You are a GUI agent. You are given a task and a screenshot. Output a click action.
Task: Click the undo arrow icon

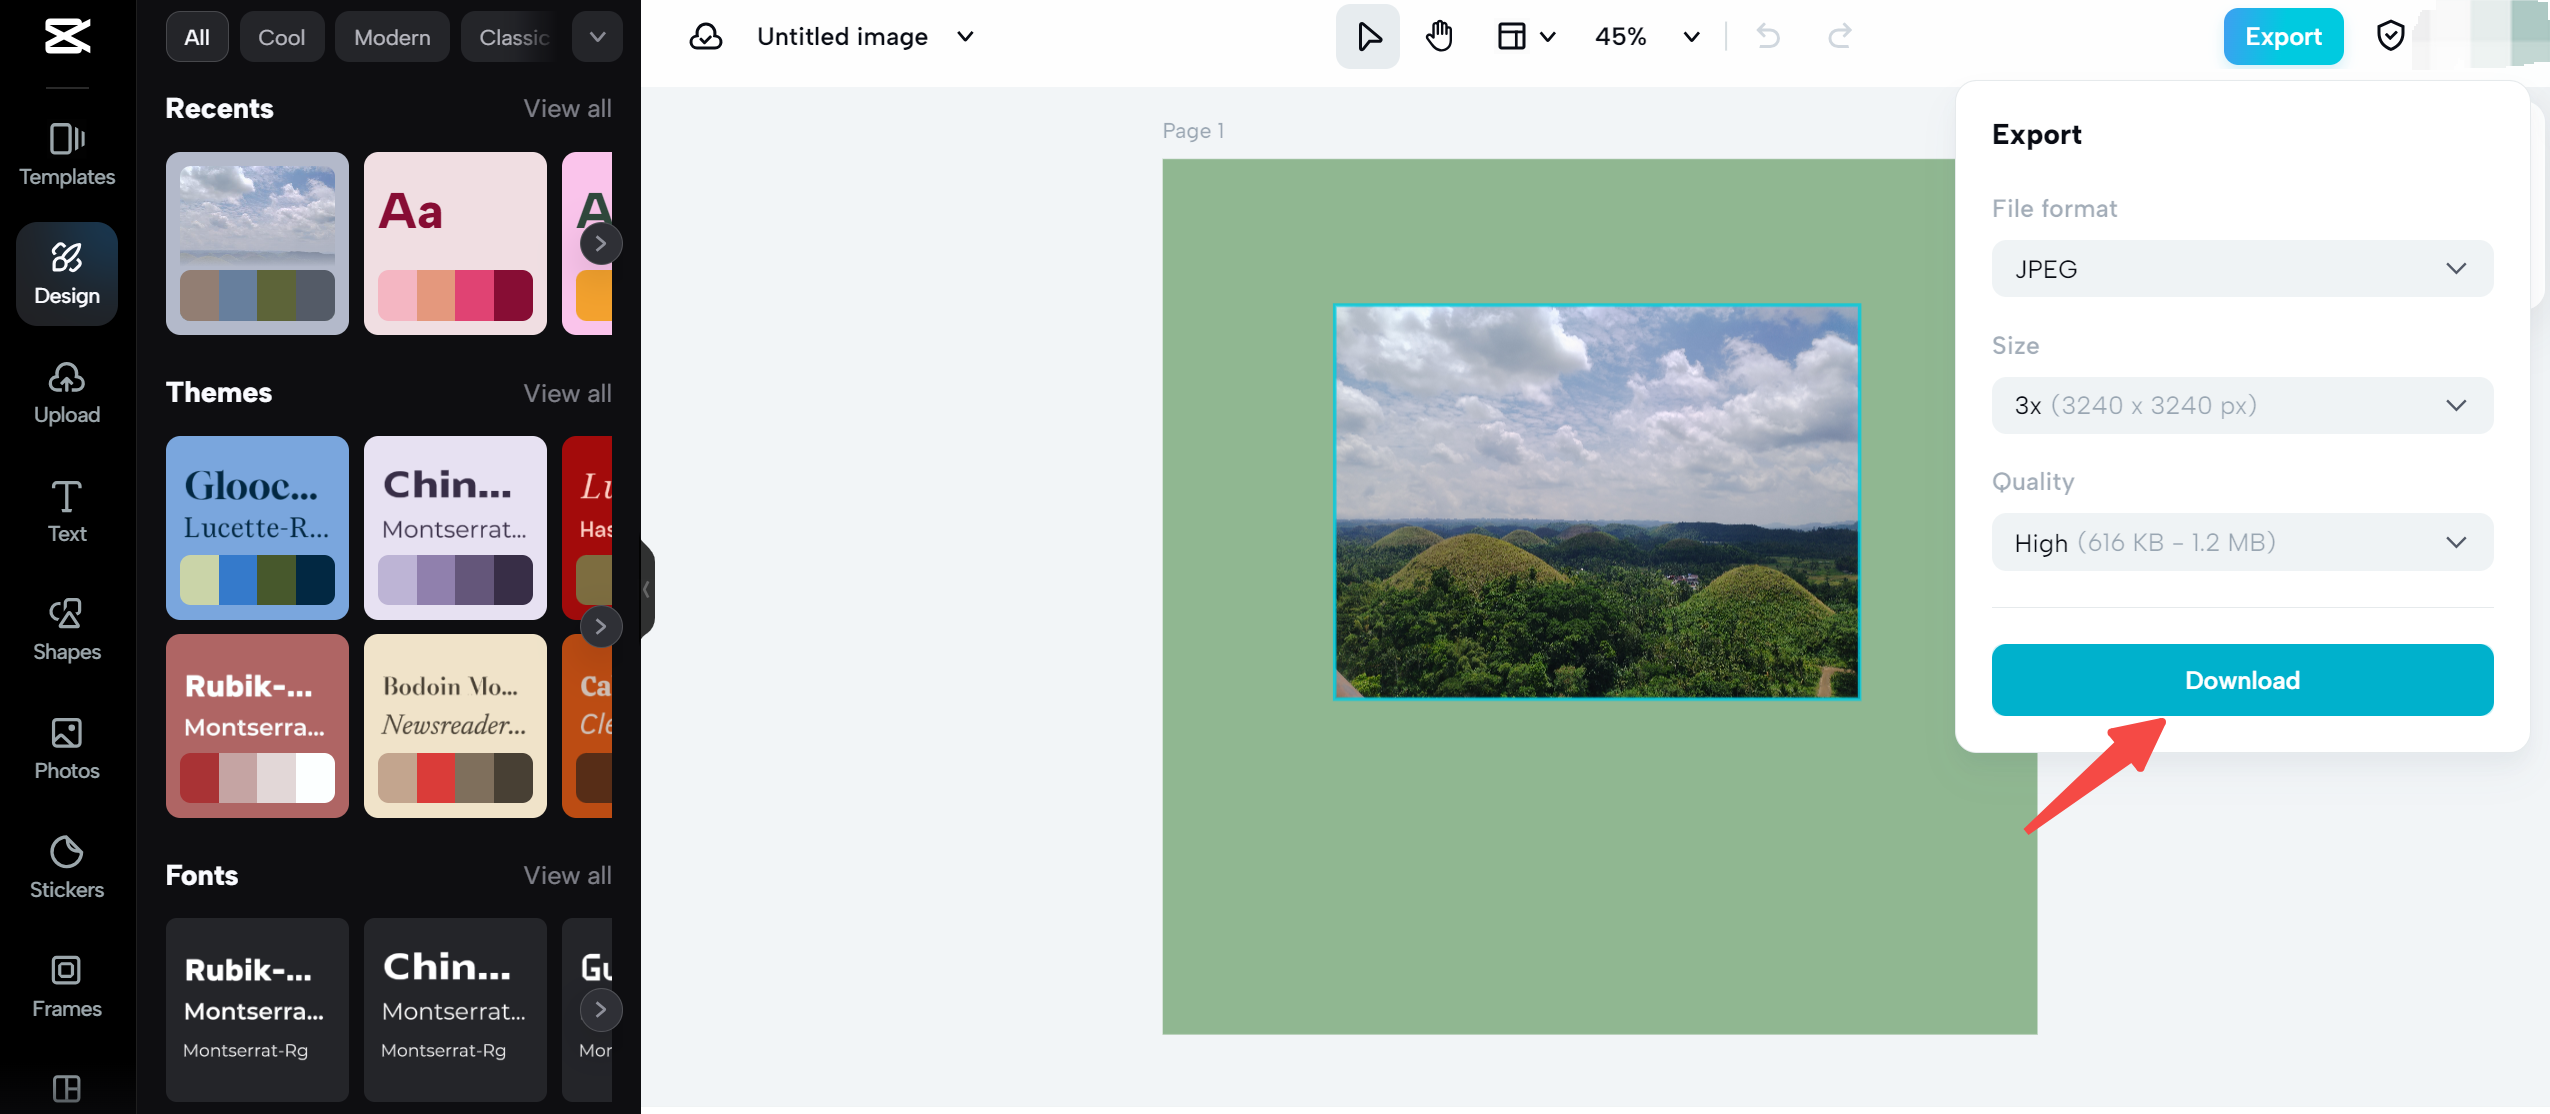point(1768,36)
